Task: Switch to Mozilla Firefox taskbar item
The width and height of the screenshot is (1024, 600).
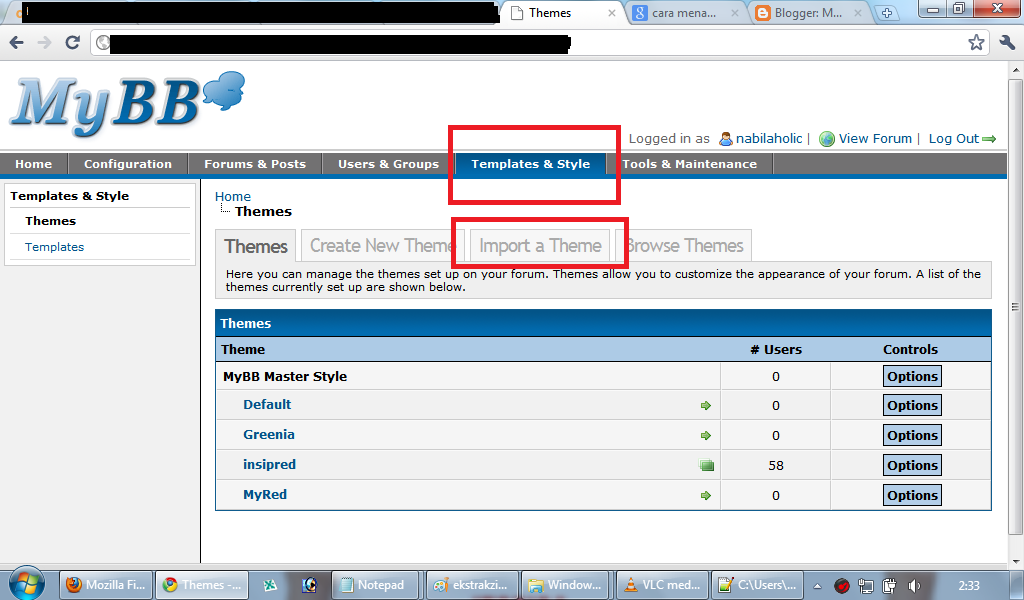Action: [106, 585]
